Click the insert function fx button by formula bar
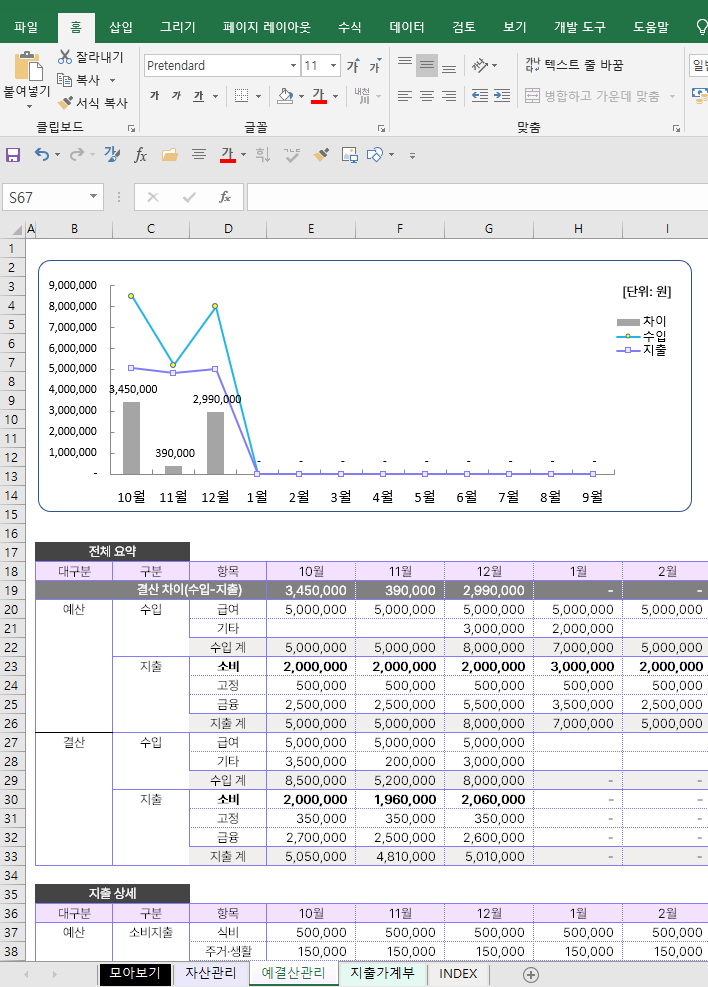The height and width of the screenshot is (987, 708). pyautogui.click(x=225, y=197)
